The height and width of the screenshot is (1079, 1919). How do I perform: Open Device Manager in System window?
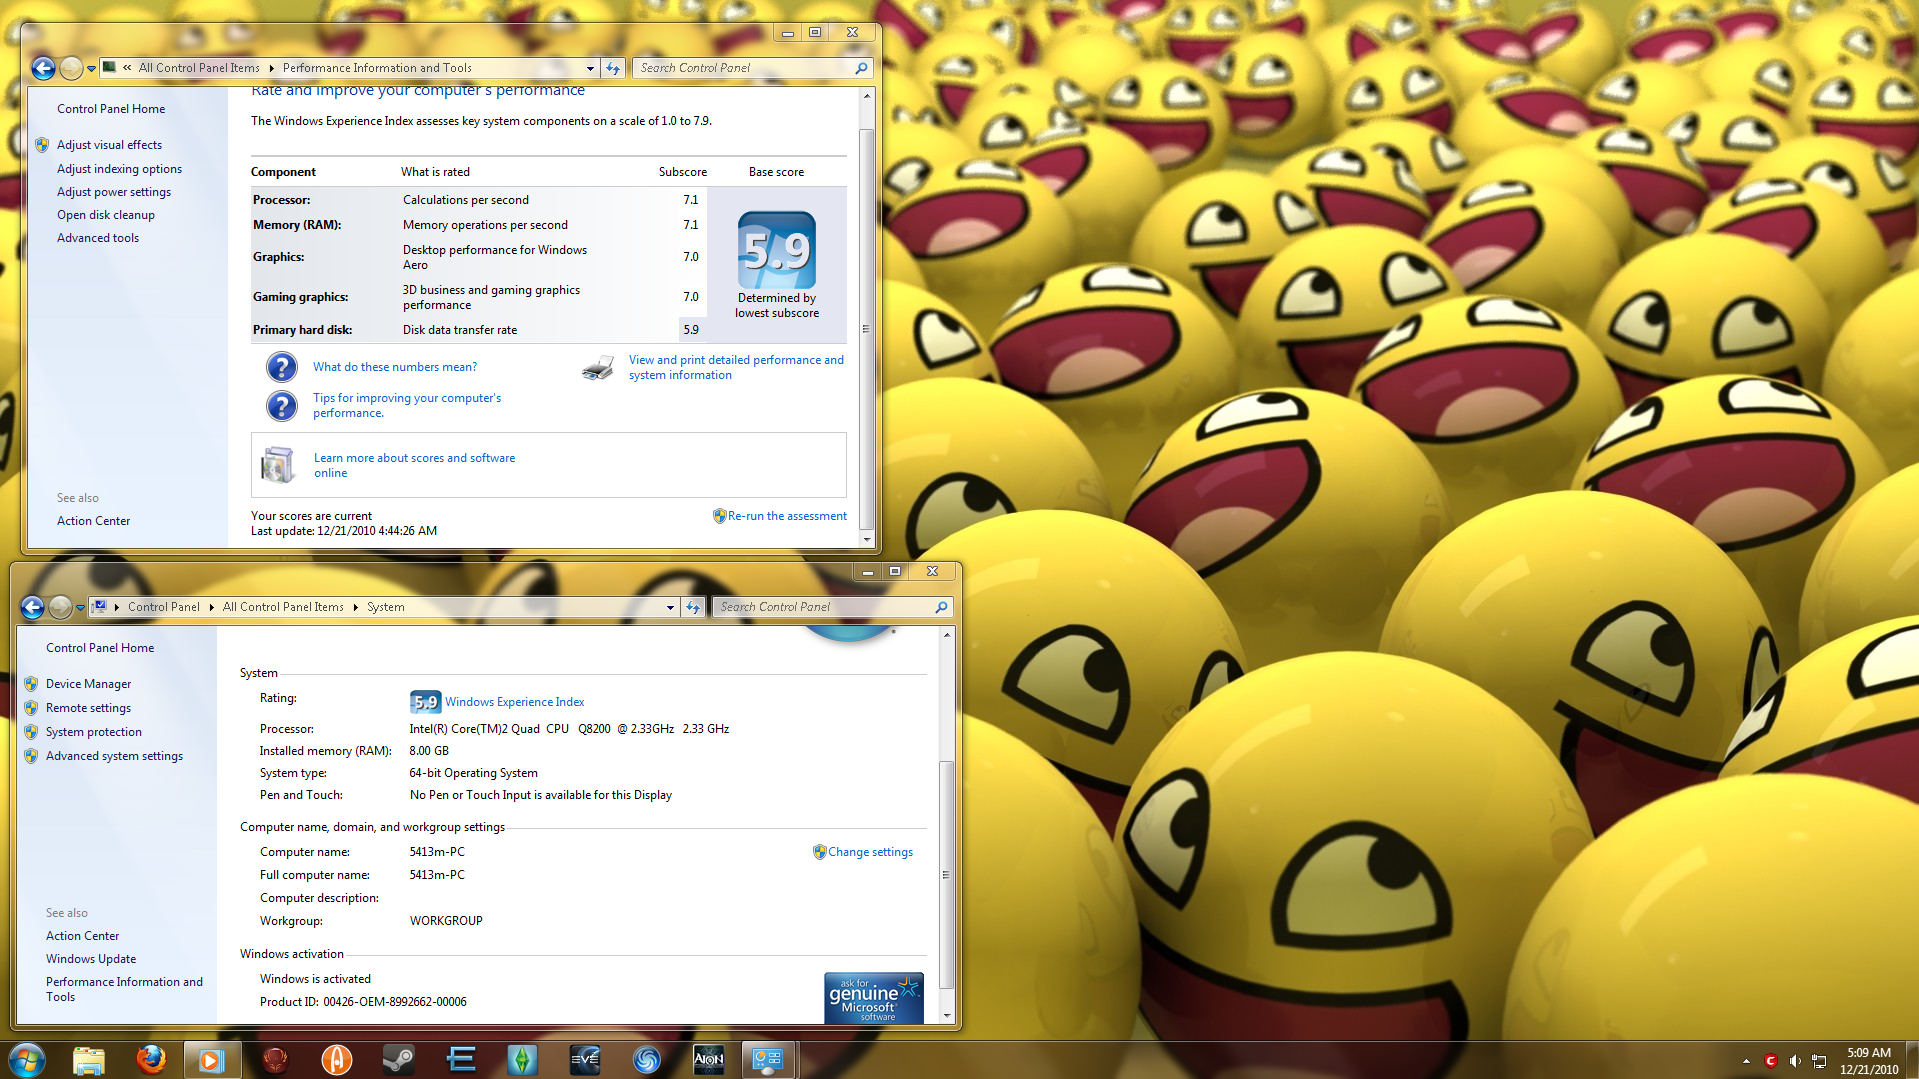tap(88, 684)
